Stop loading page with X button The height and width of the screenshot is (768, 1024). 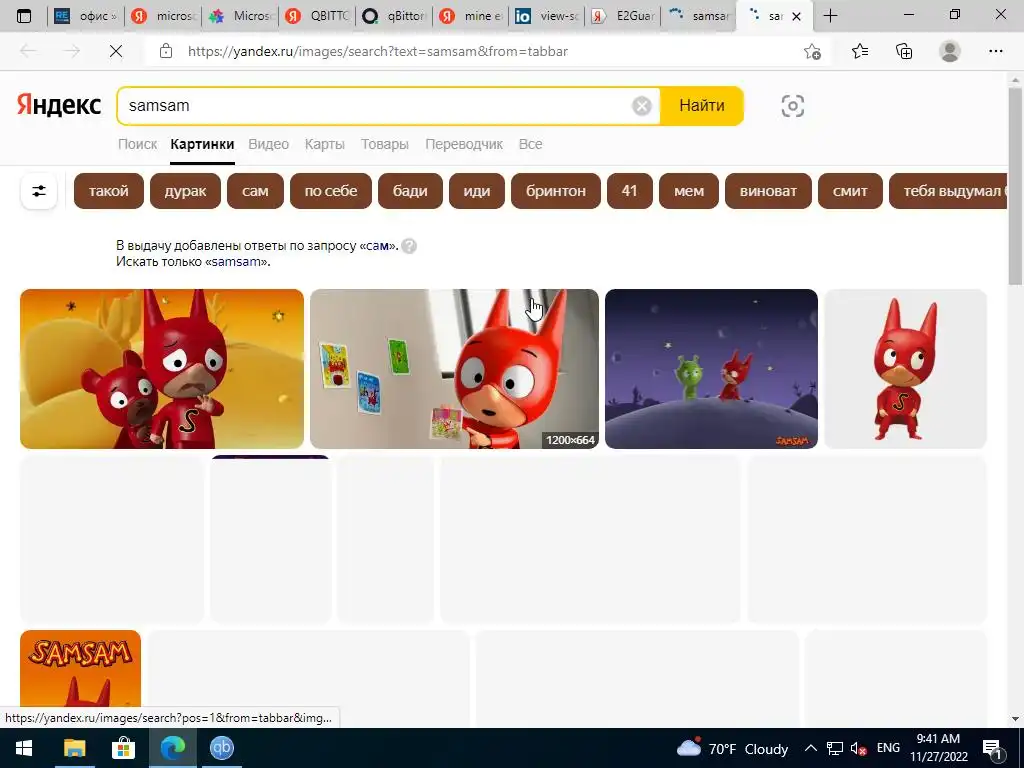click(x=116, y=51)
